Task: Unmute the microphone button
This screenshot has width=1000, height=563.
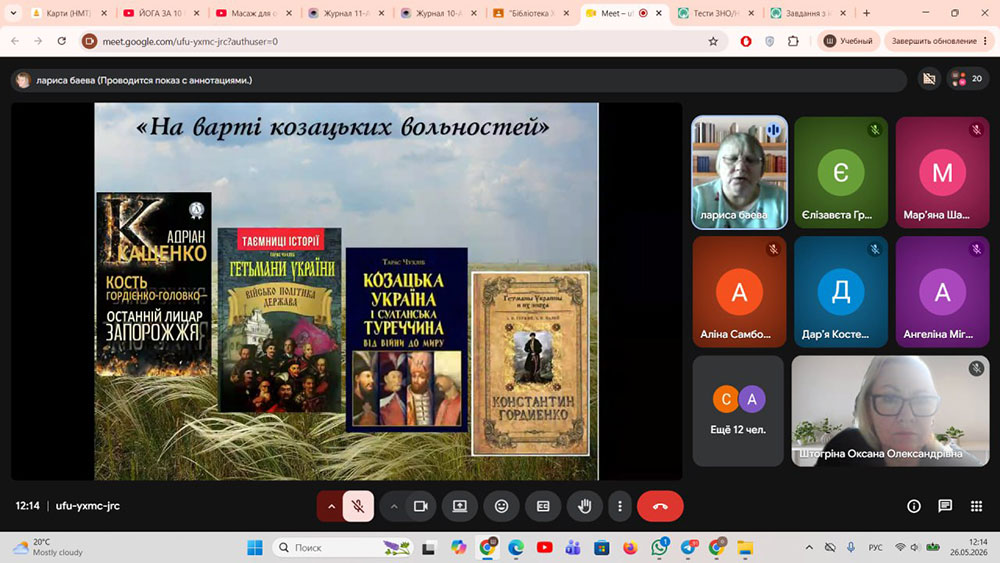Action: point(358,506)
